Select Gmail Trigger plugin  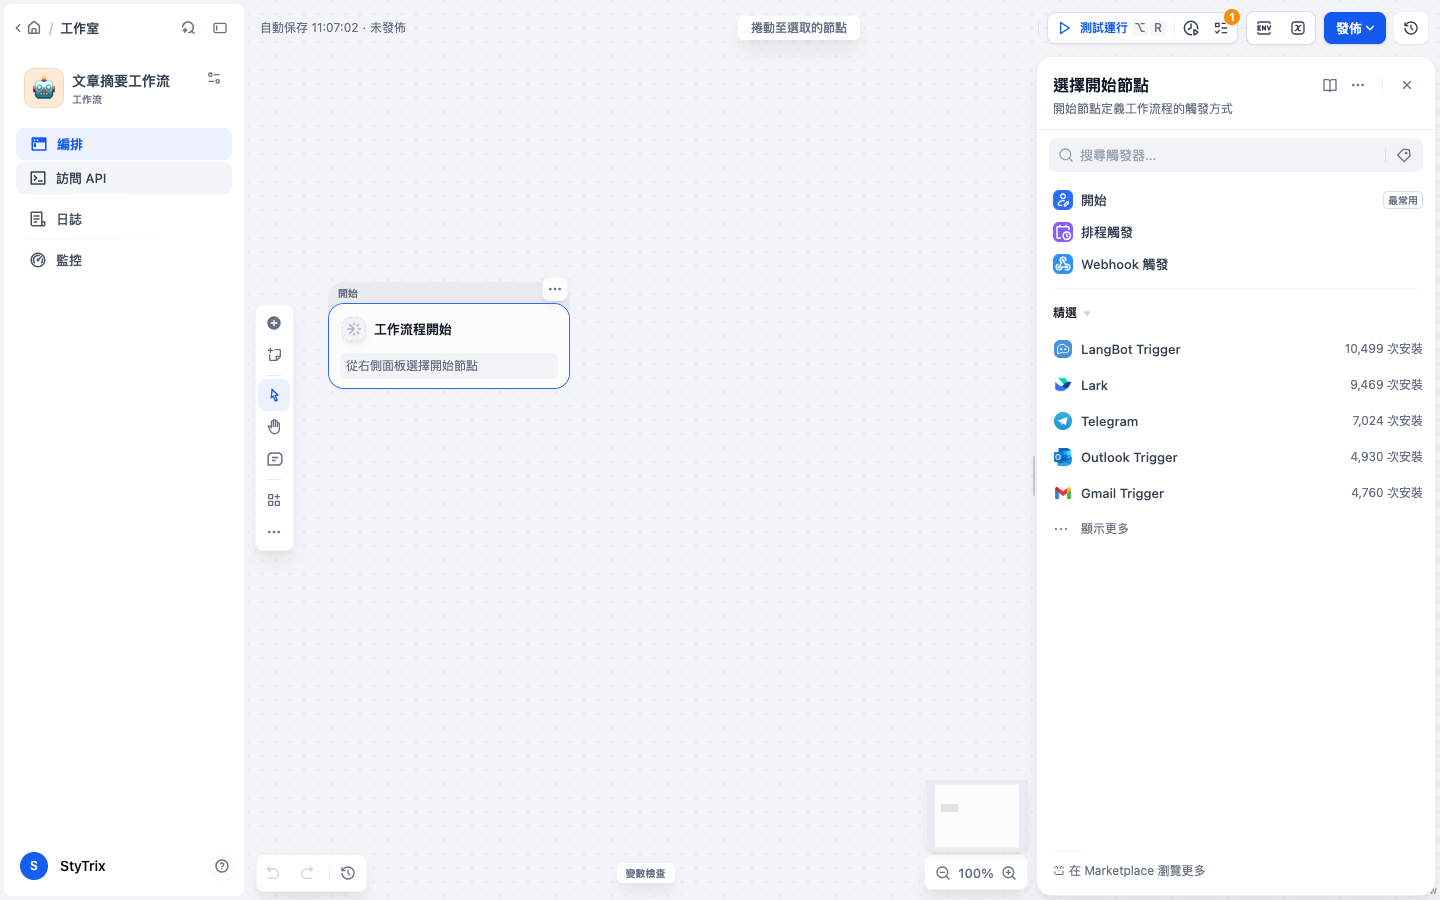pyautogui.click(x=1237, y=493)
